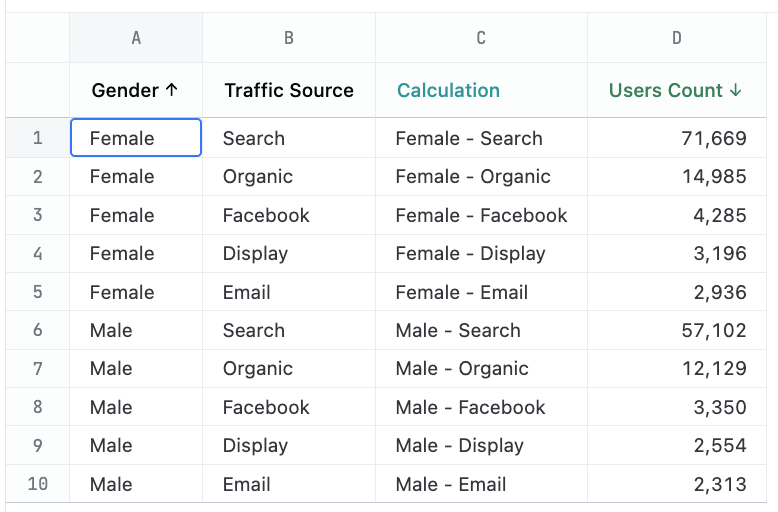Click the Display cell in row 4
This screenshot has height=512, width=778.
click(x=255, y=253)
